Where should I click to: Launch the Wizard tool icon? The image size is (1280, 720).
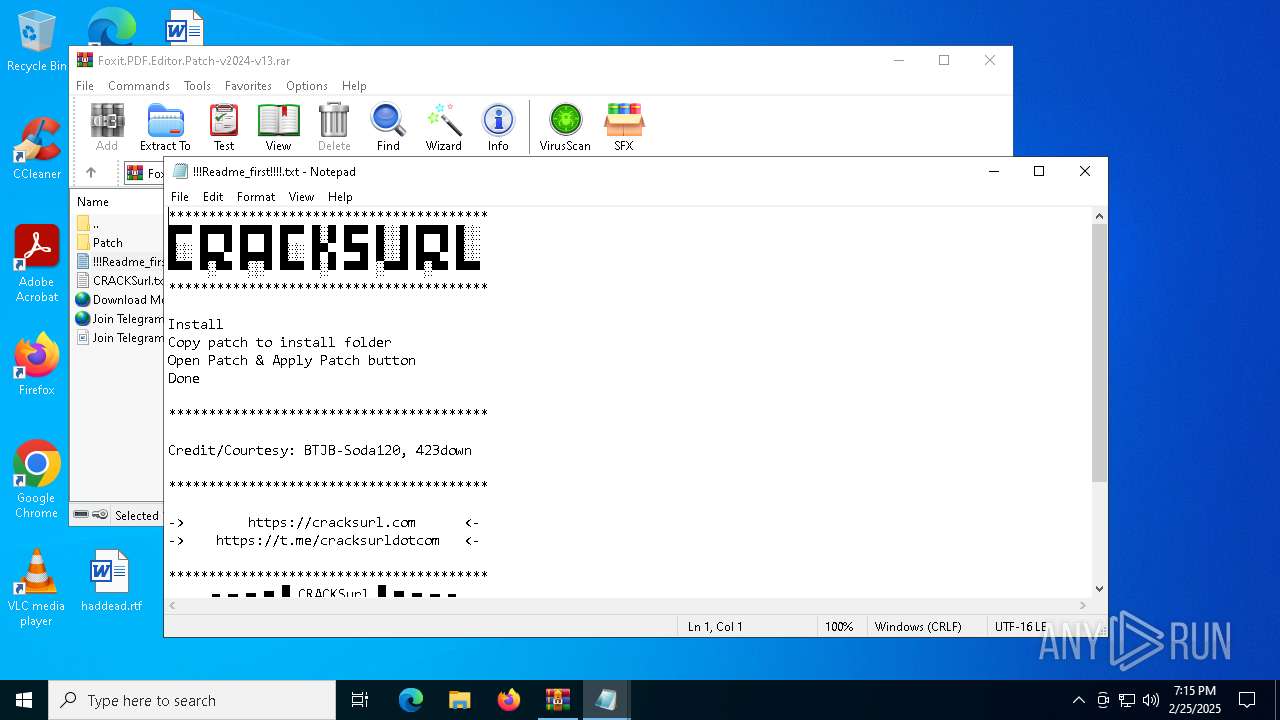point(443,127)
